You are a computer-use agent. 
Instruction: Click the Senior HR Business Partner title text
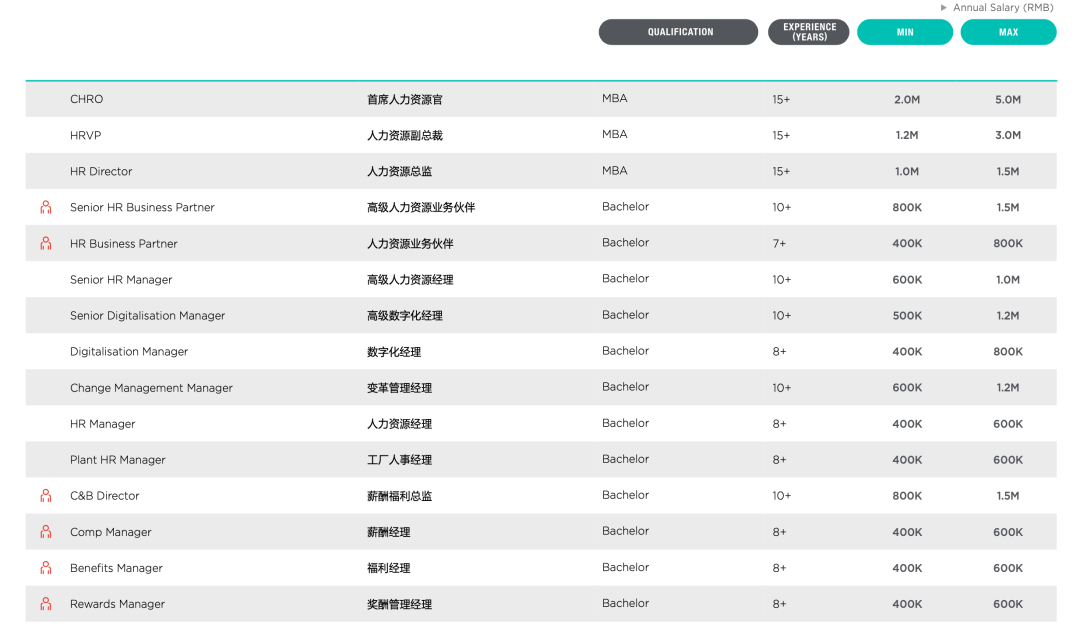coord(142,207)
